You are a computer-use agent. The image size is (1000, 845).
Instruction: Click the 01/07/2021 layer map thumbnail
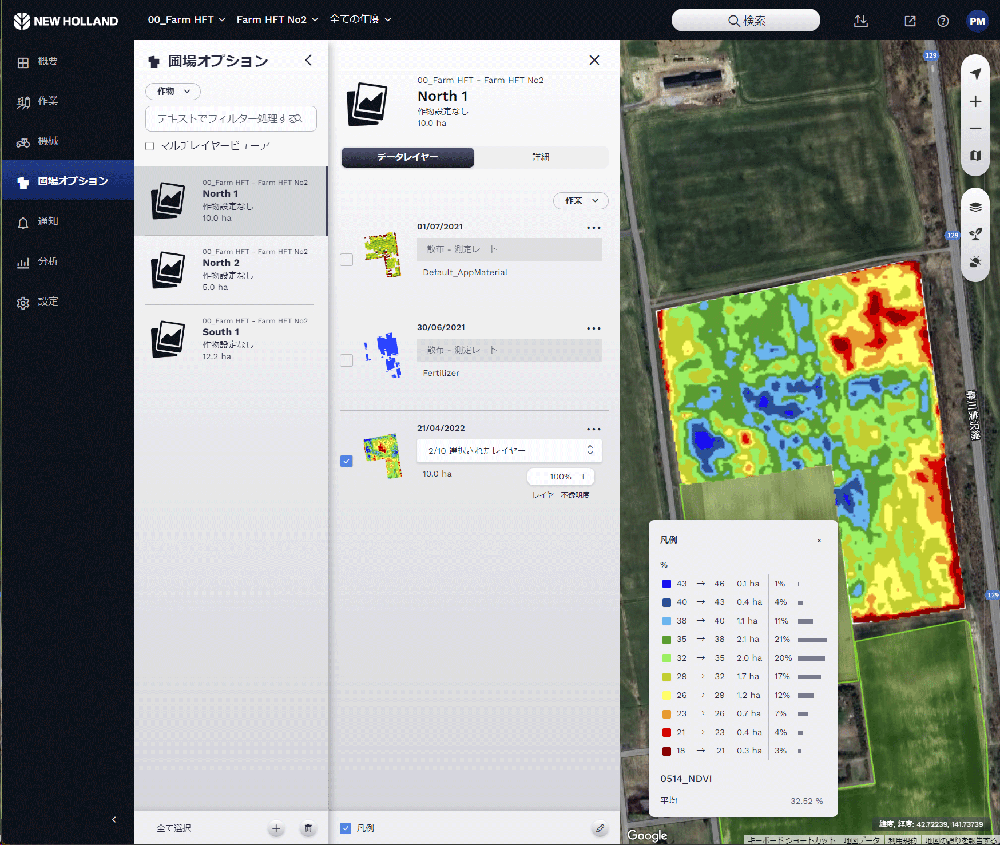point(383,254)
